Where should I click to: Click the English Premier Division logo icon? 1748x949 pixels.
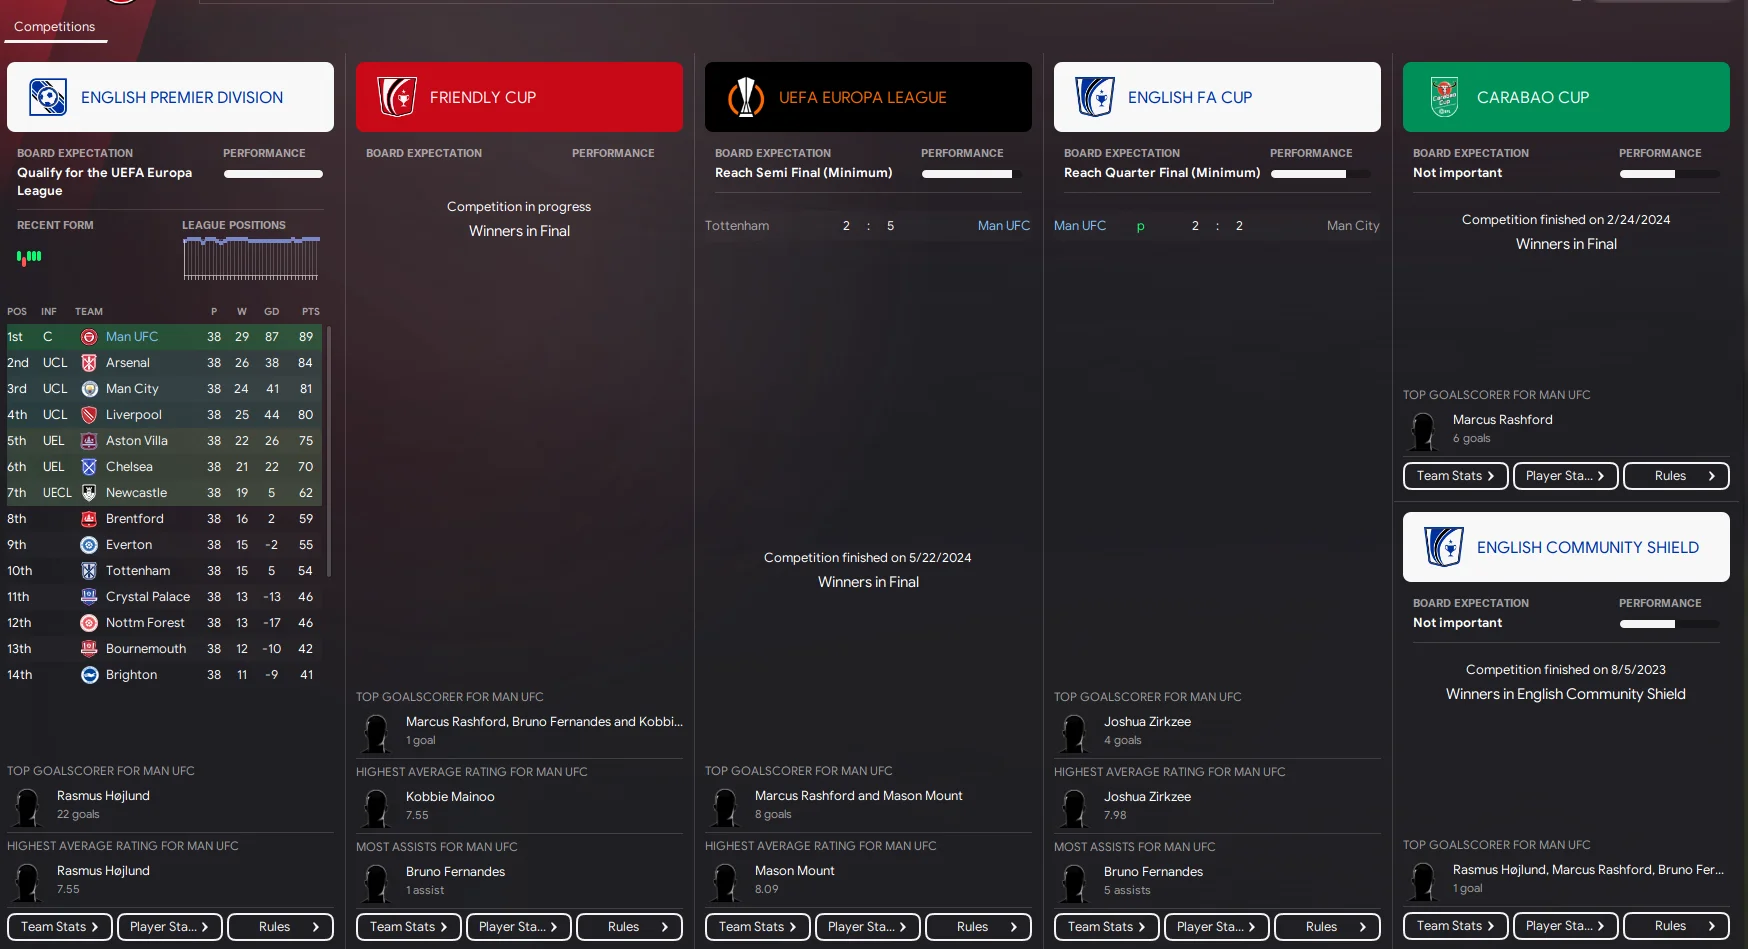(48, 97)
